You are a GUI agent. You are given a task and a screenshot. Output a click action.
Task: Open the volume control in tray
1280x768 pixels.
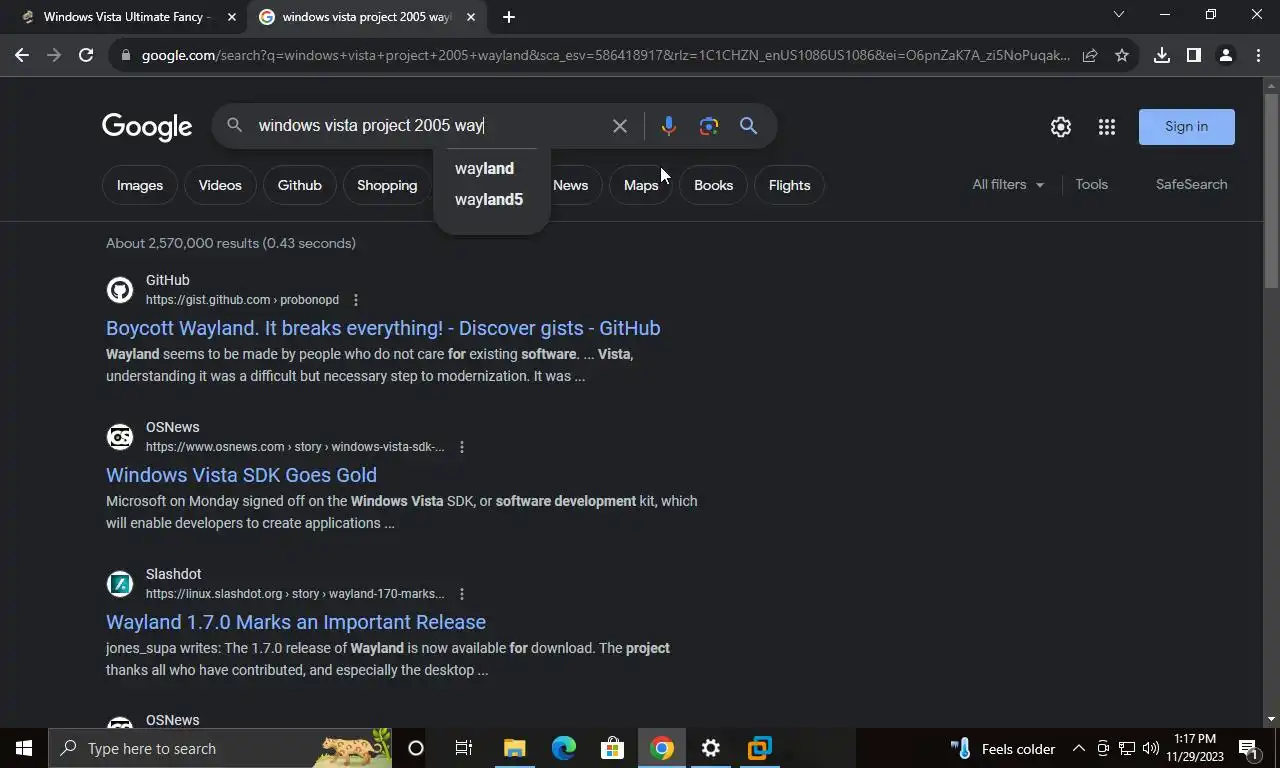(1150, 748)
